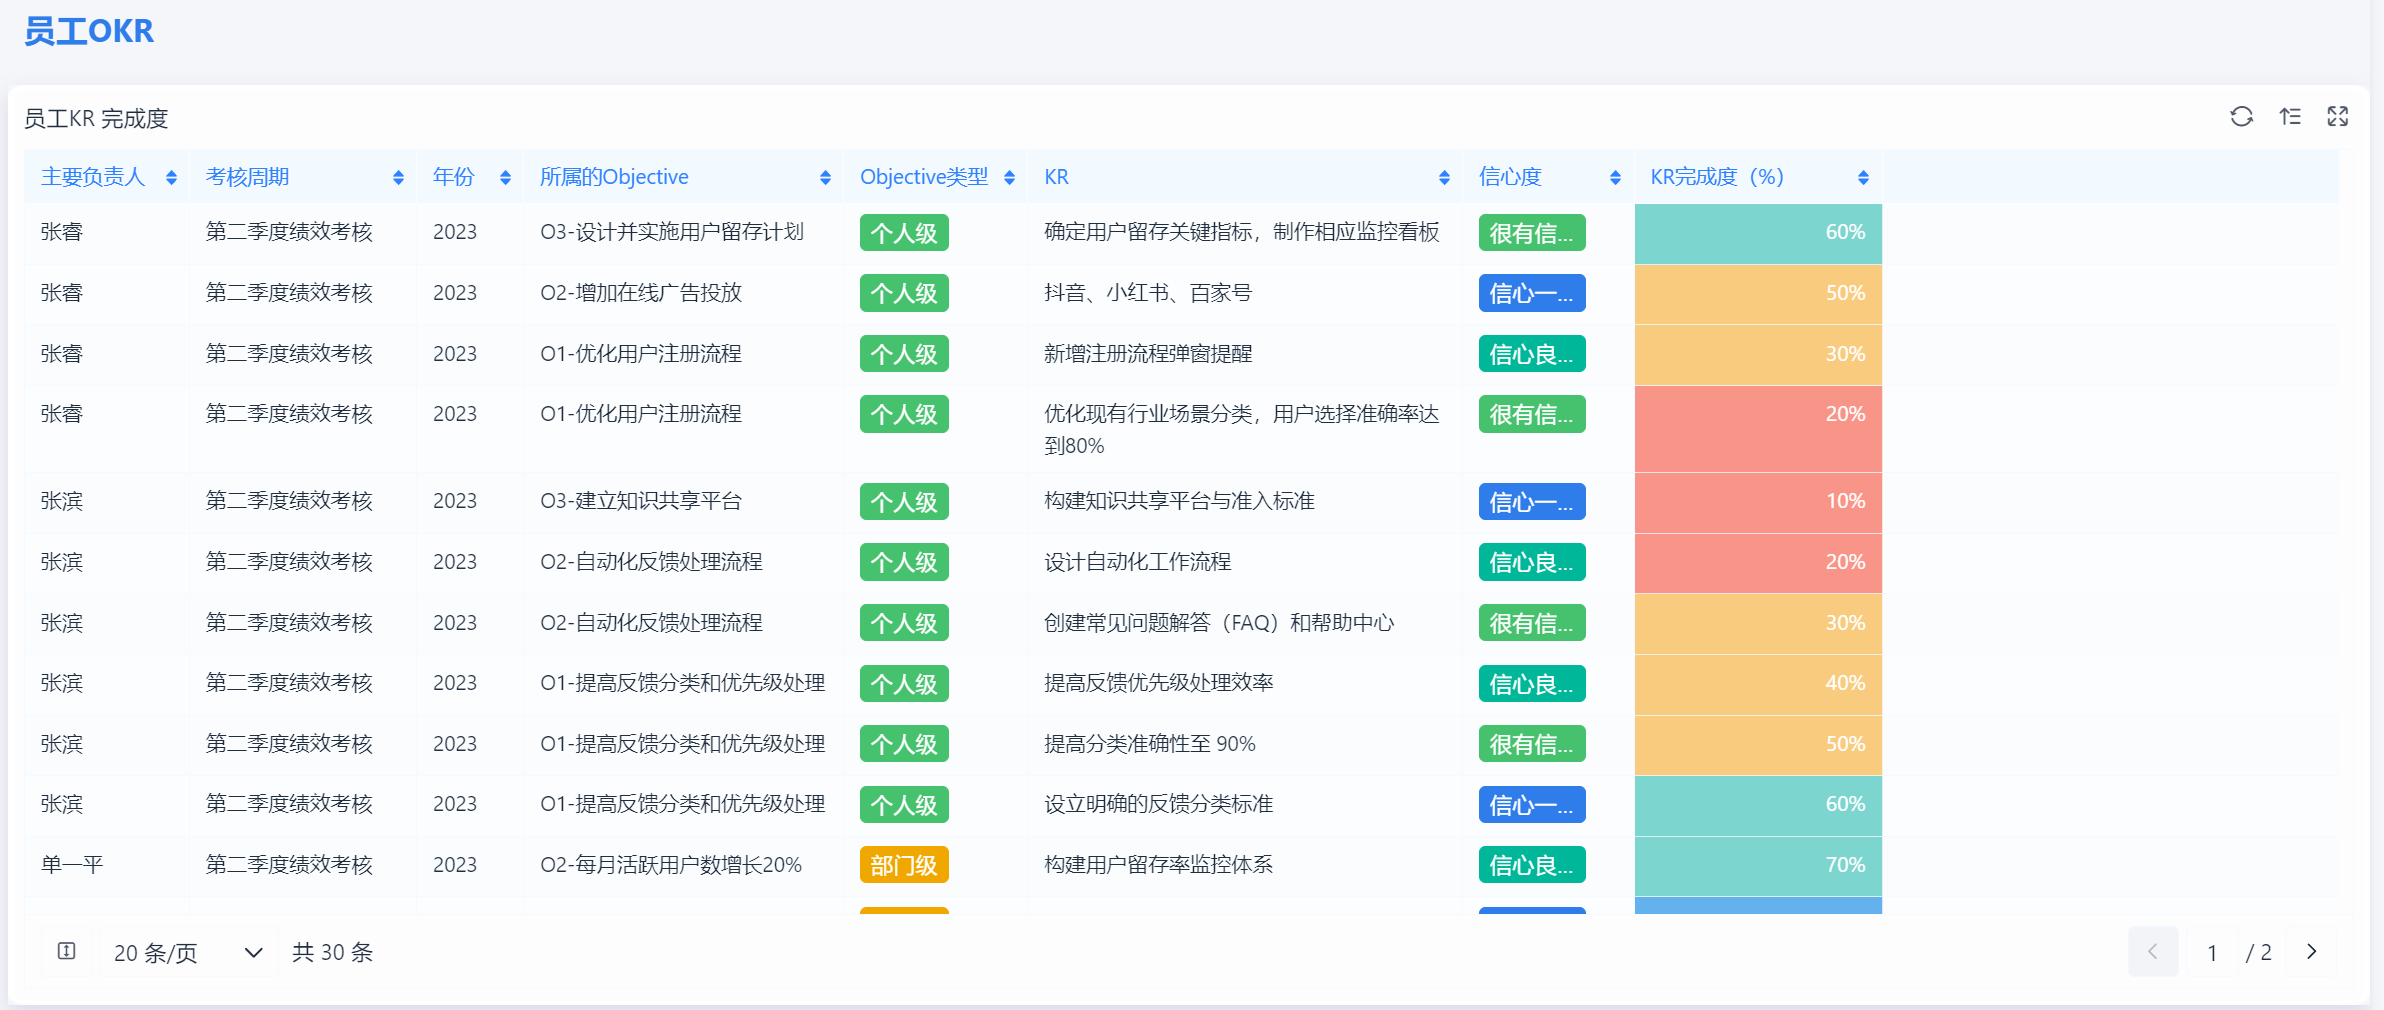Screen dimensions: 2384x1010
Task: Sort by KR column arrows
Action: [x=1444, y=177]
